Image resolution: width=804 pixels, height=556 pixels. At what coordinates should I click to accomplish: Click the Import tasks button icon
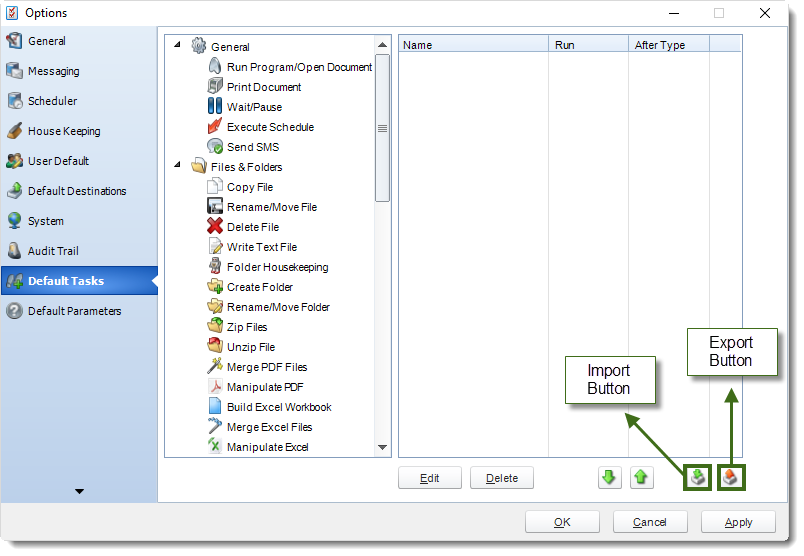point(697,478)
